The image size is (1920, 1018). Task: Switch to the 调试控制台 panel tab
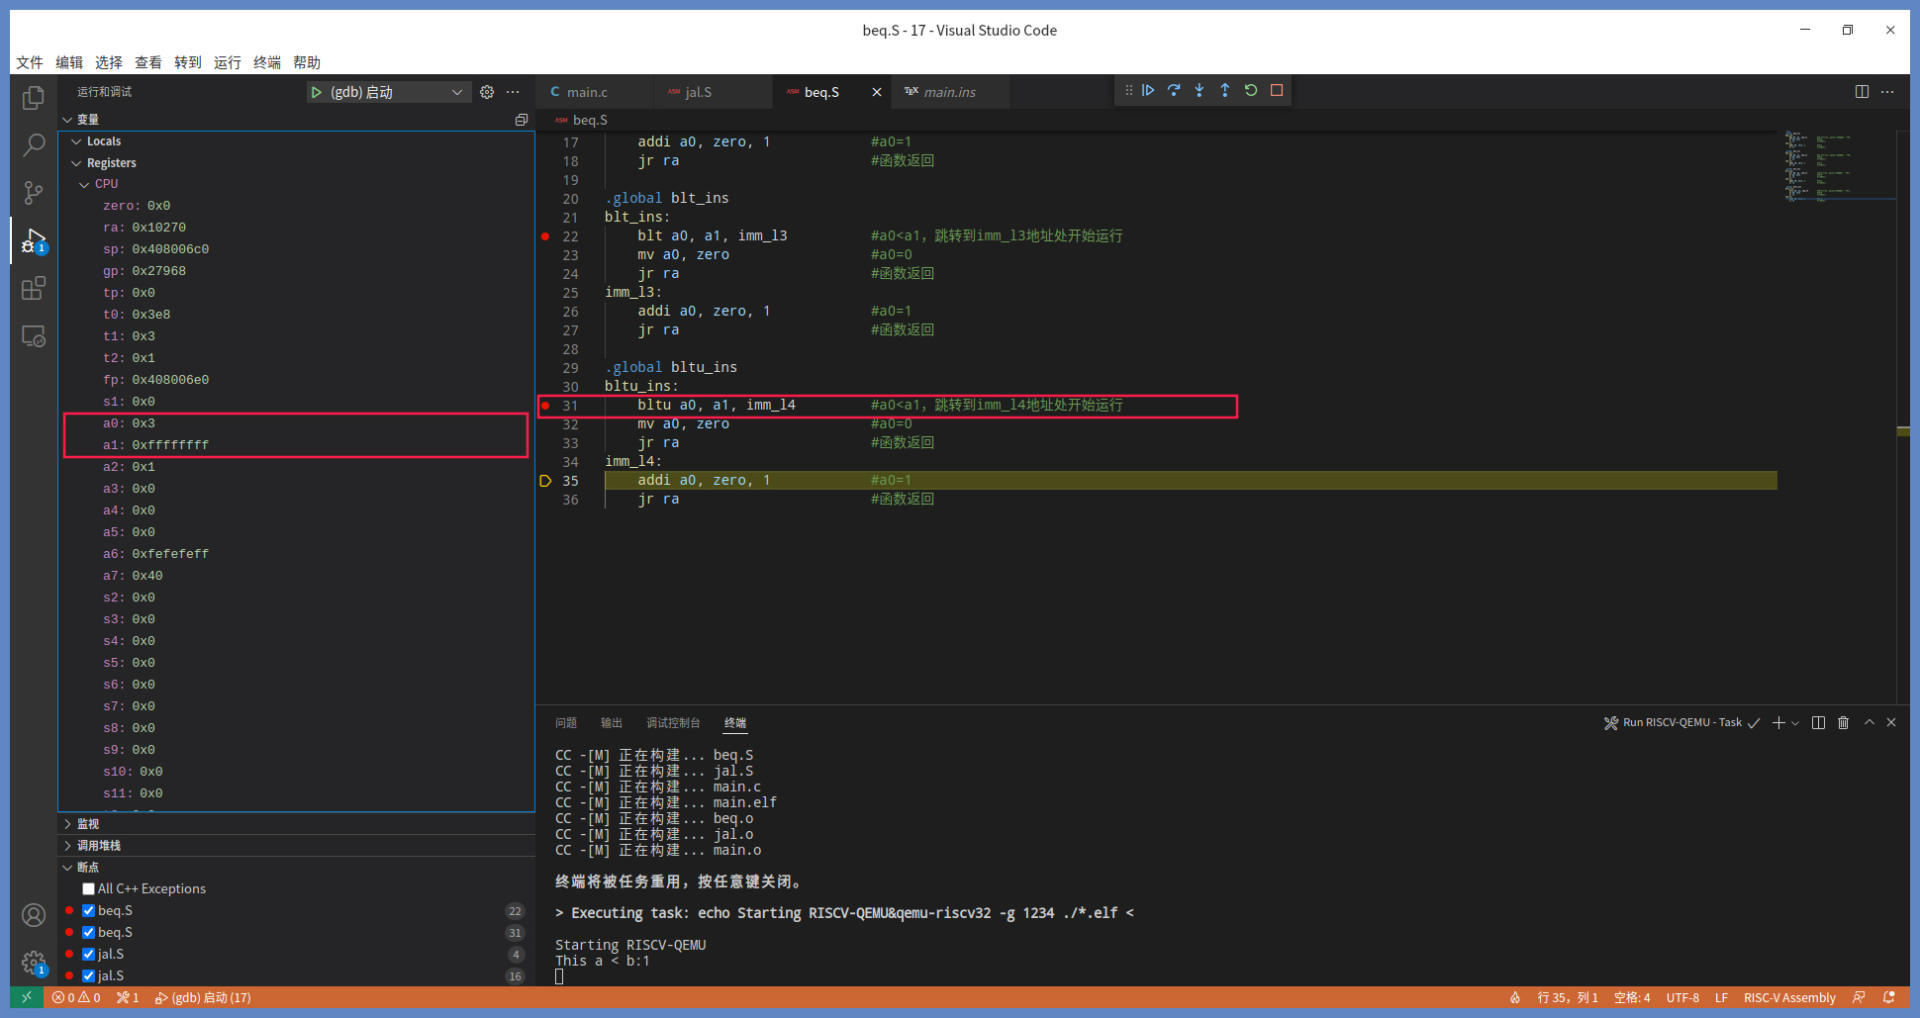(x=672, y=723)
